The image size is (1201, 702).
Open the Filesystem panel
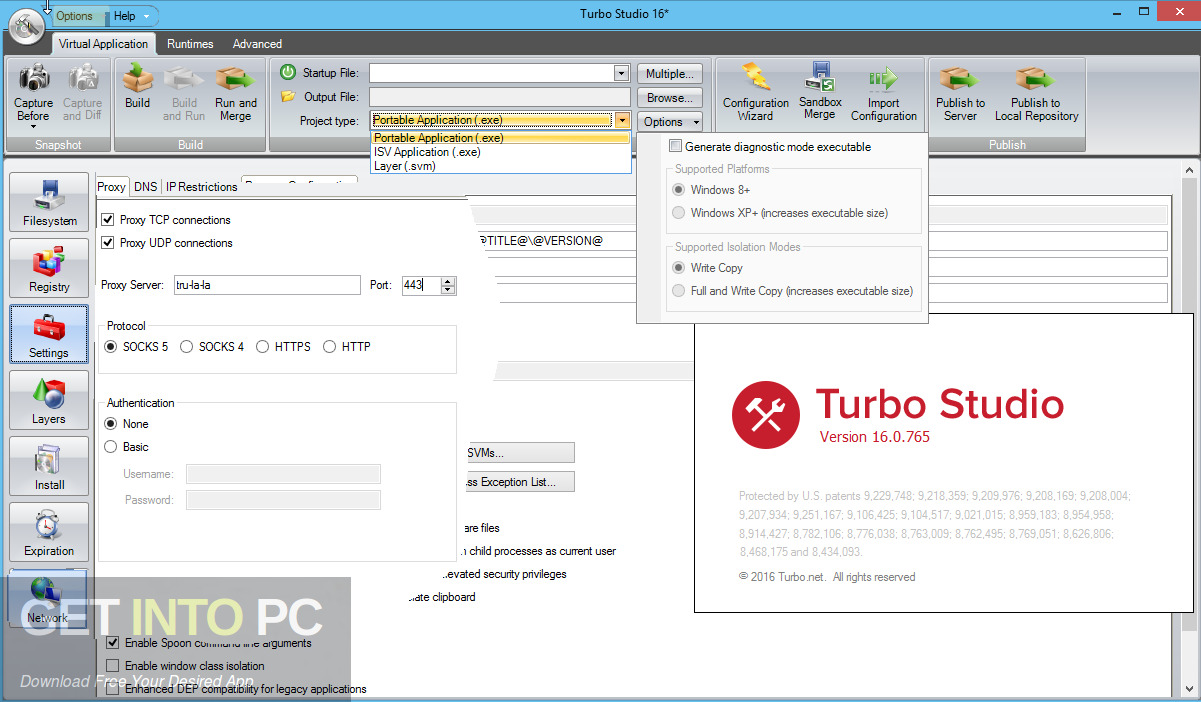coord(49,202)
